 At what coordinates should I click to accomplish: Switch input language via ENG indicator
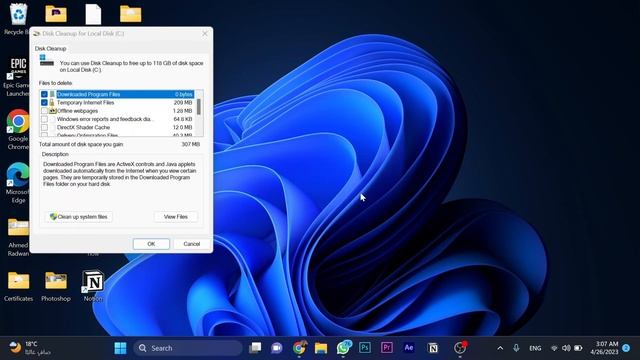click(x=535, y=348)
